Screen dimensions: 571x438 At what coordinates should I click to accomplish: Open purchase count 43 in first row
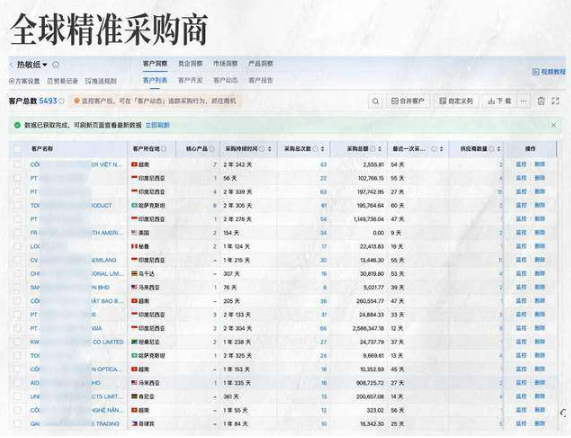pos(323,165)
